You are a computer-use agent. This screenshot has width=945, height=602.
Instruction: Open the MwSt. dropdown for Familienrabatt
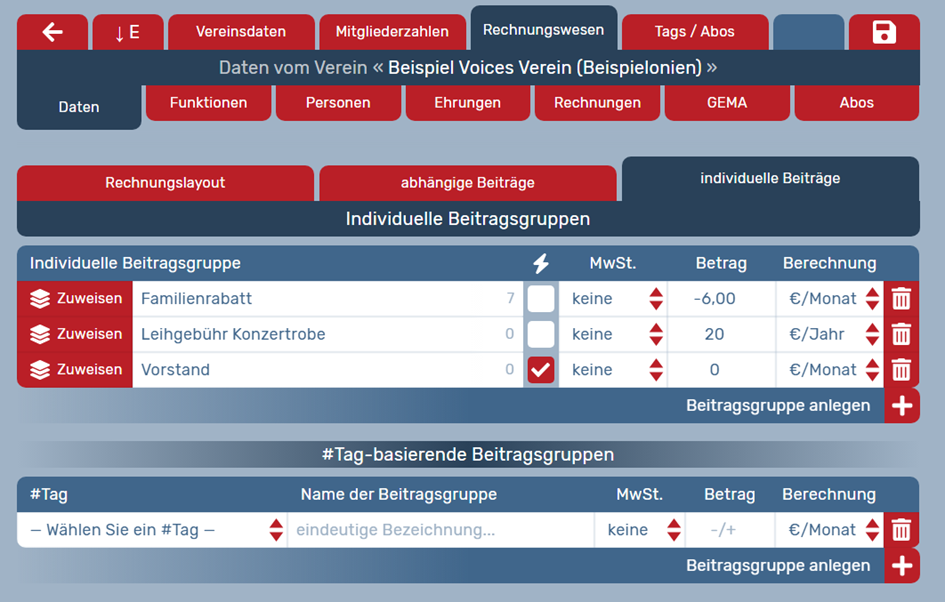612,299
